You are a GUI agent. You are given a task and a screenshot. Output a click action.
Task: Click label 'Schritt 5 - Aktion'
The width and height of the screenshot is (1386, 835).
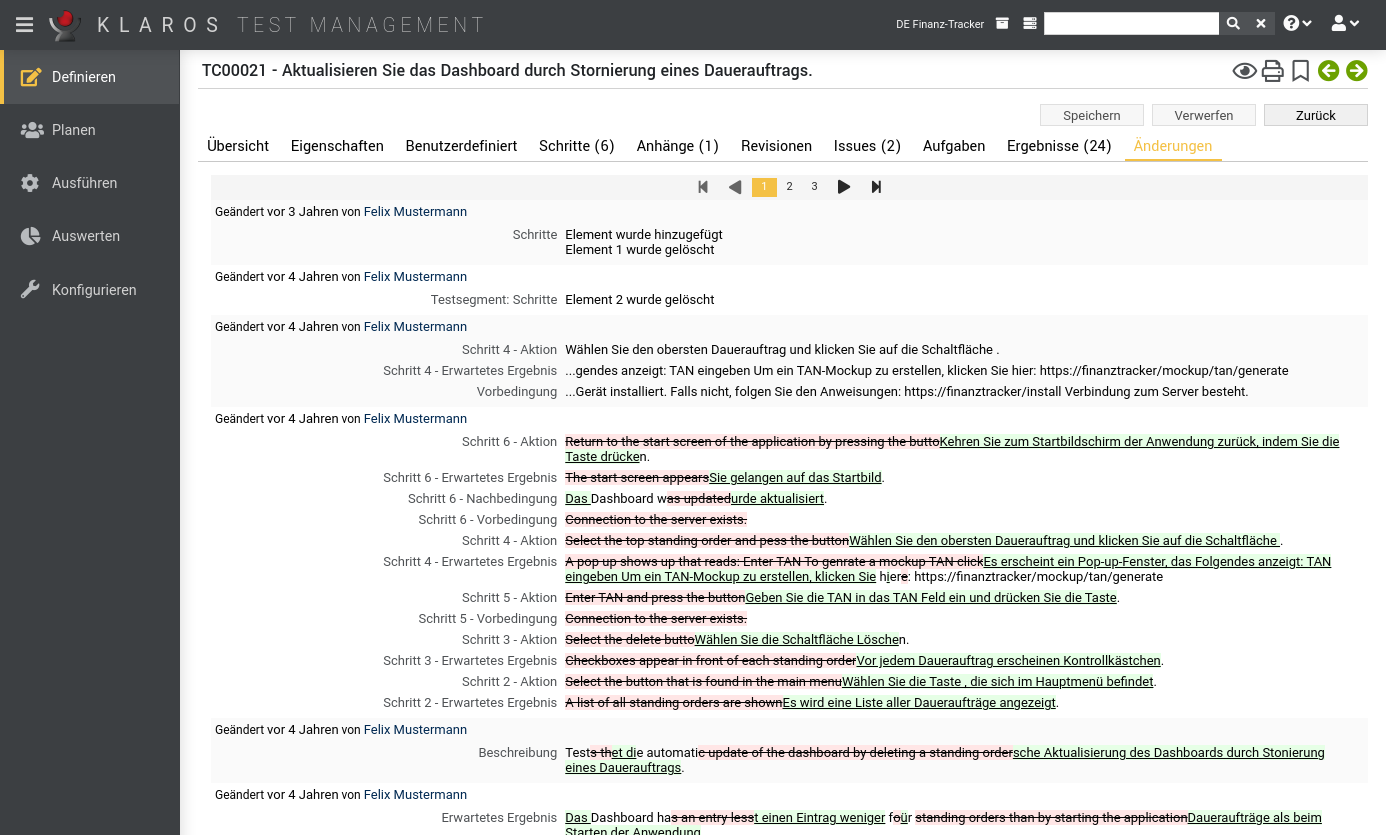(x=509, y=598)
